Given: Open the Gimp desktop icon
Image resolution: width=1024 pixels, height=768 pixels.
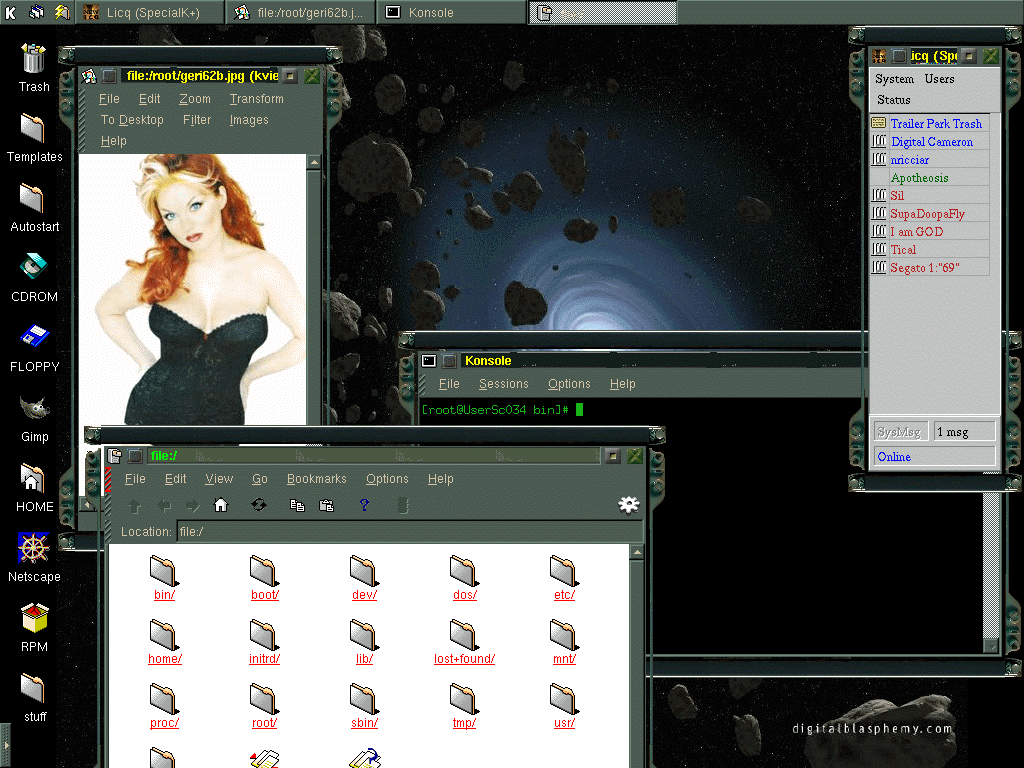Looking at the screenshot, I should [x=33, y=409].
